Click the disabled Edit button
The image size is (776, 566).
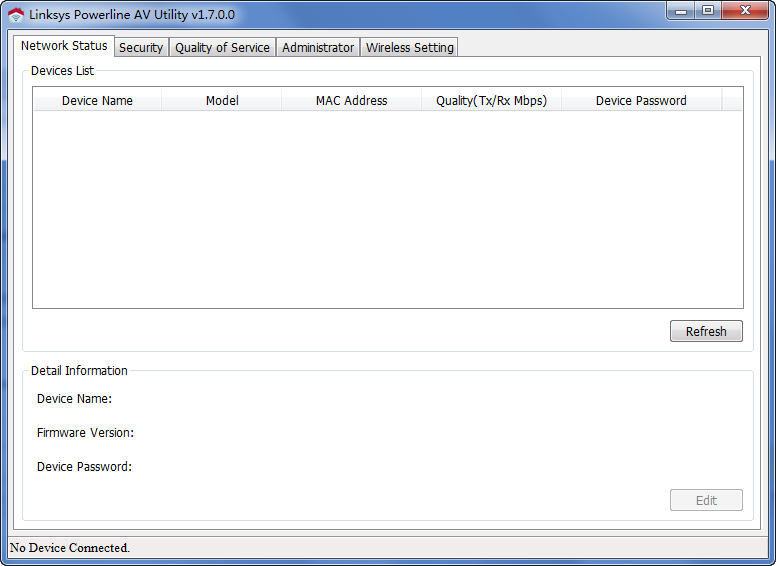(706, 500)
